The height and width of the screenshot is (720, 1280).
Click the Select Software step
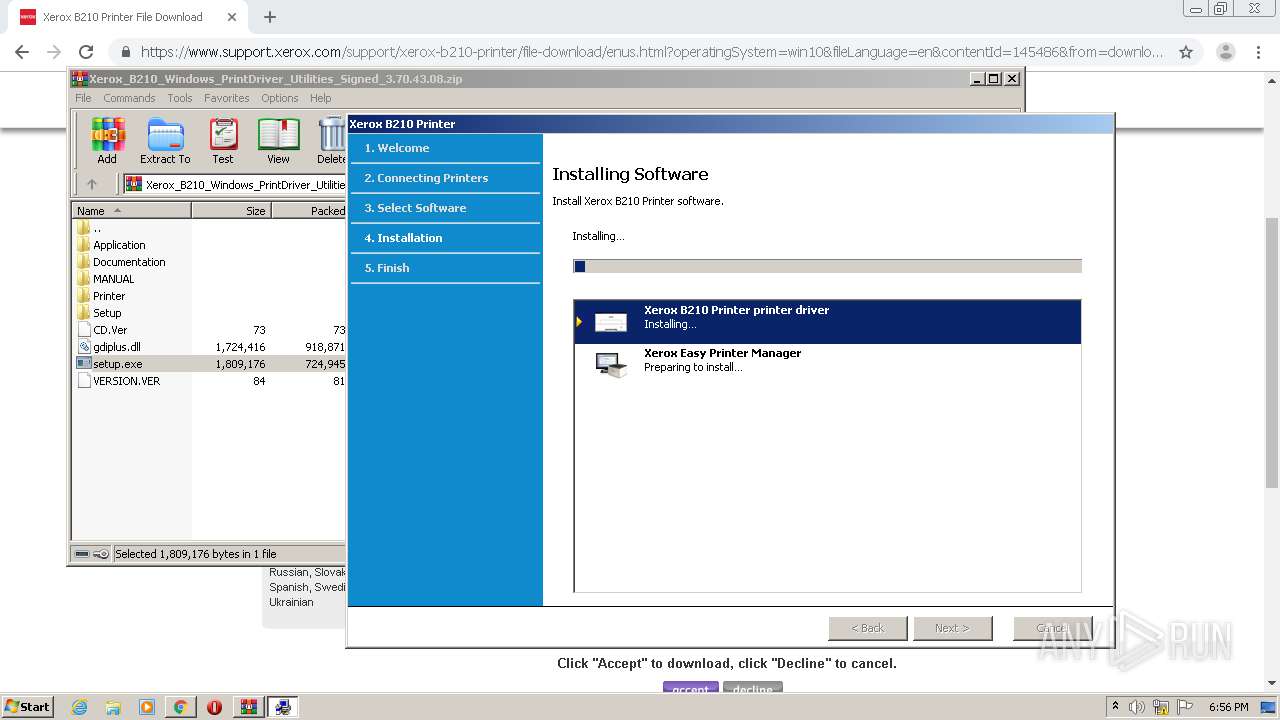point(446,208)
